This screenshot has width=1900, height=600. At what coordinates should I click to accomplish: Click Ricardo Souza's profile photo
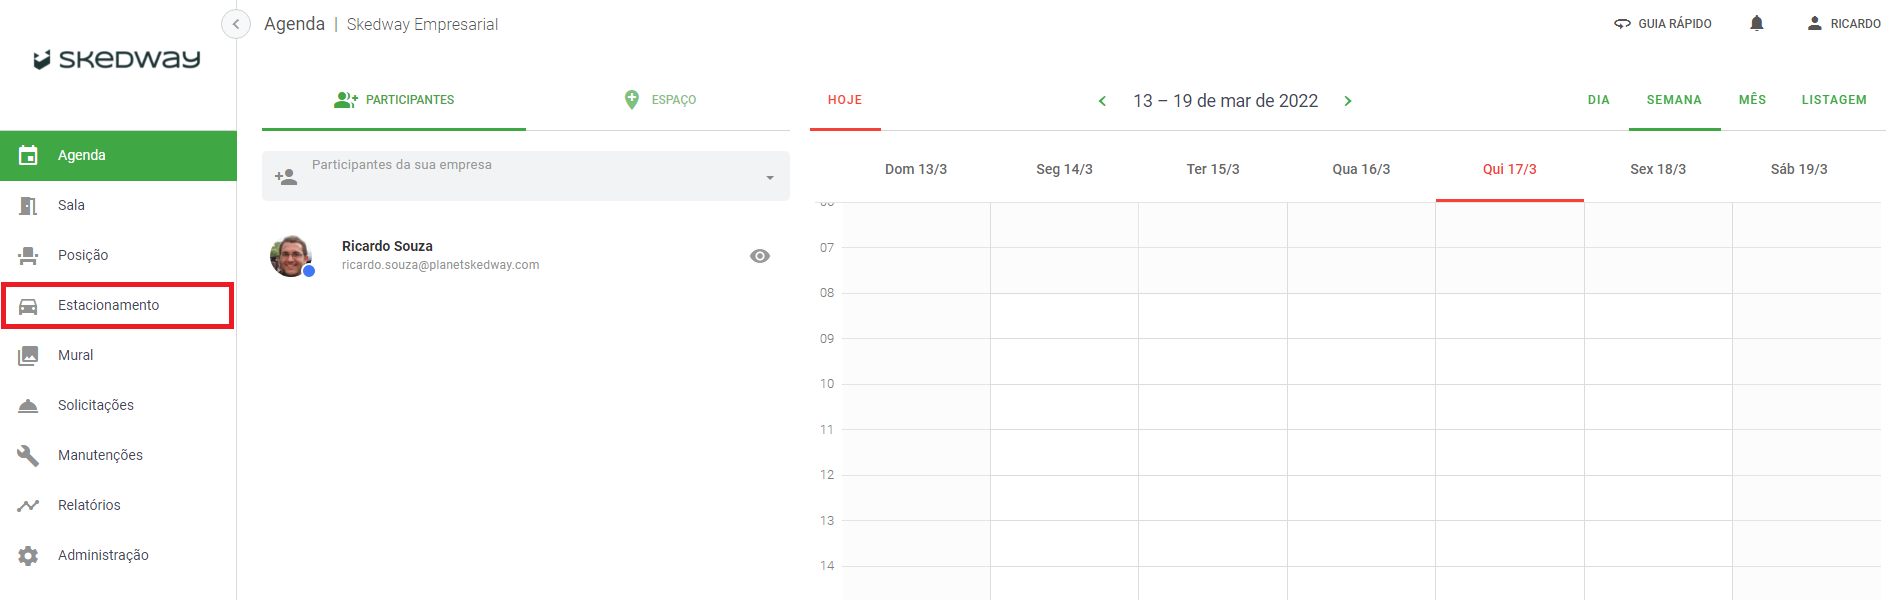click(x=291, y=256)
